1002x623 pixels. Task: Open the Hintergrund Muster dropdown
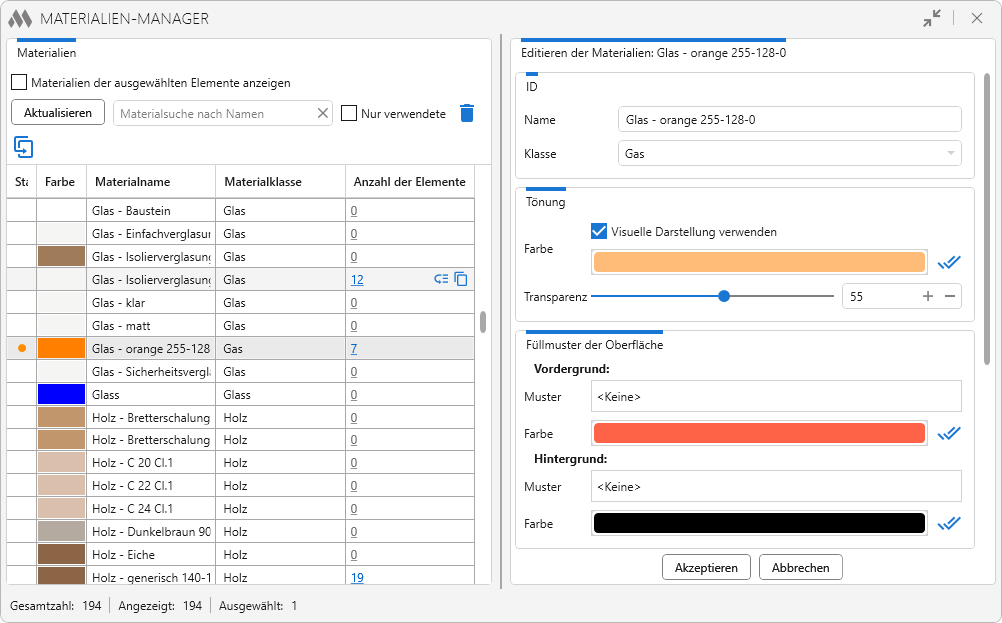coord(776,487)
